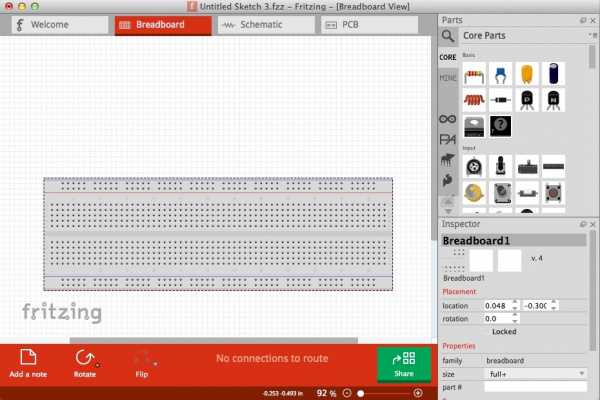Open the Arduino parts bin icon
600x400 pixels.
tap(447, 119)
